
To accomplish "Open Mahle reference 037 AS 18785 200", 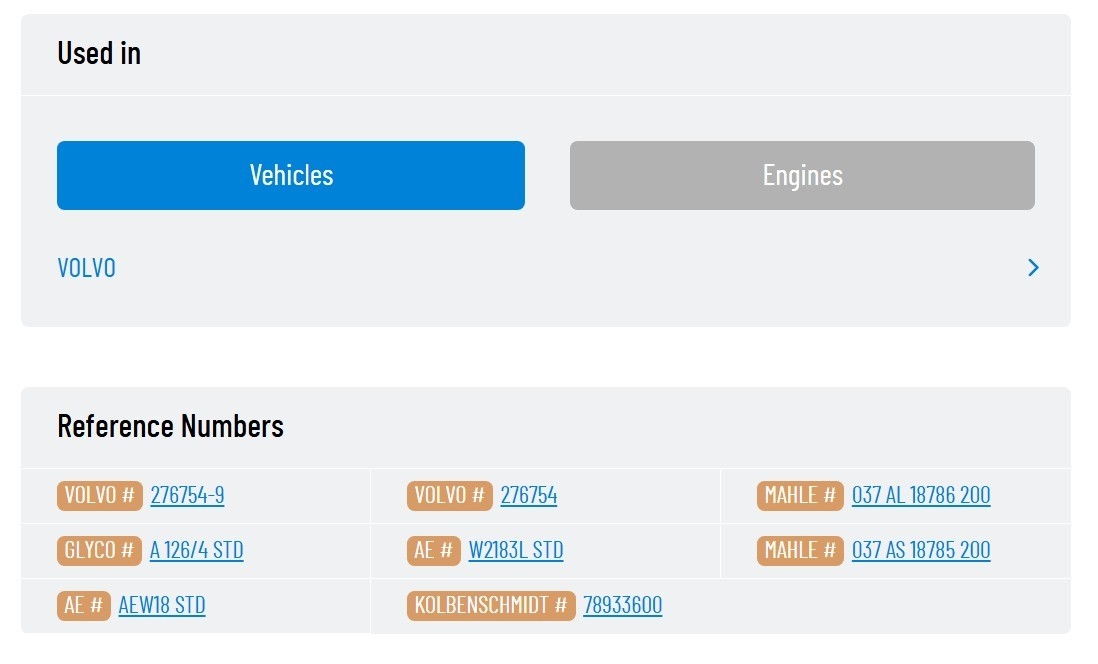I will point(921,551).
